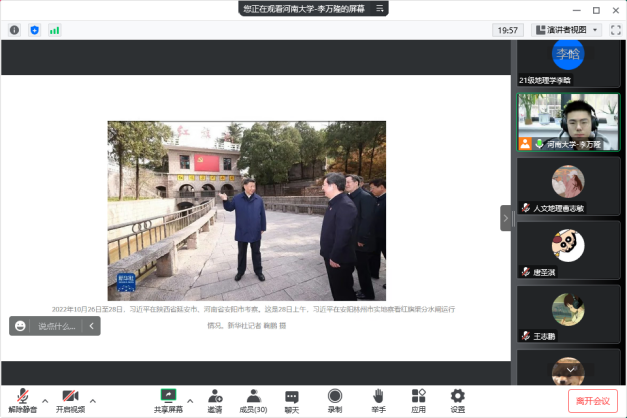Click the meeting info icon at top left

click(x=14, y=30)
